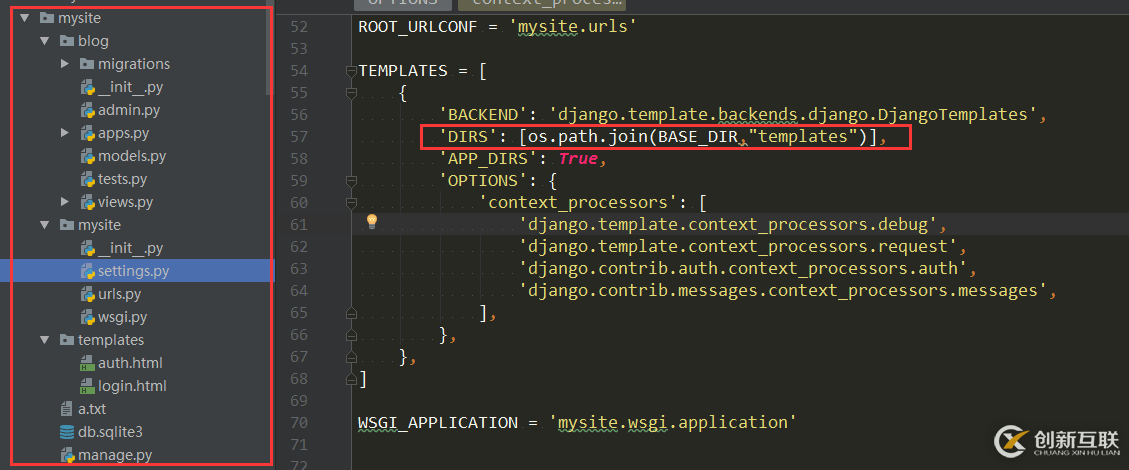Select auth.html under templates
Screen dimensions: 1129x470
pyautogui.click(x=130, y=363)
